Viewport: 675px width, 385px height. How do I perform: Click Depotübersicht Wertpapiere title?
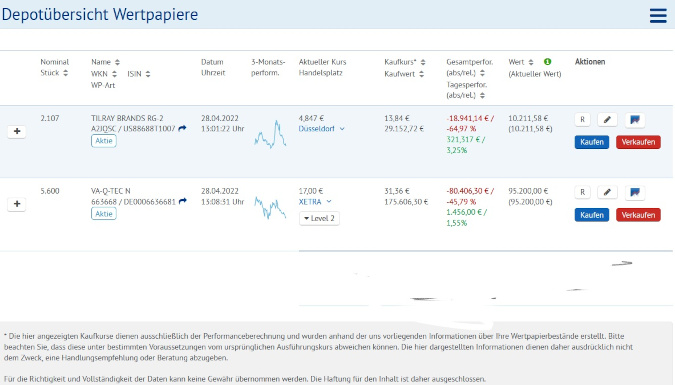tap(100, 15)
